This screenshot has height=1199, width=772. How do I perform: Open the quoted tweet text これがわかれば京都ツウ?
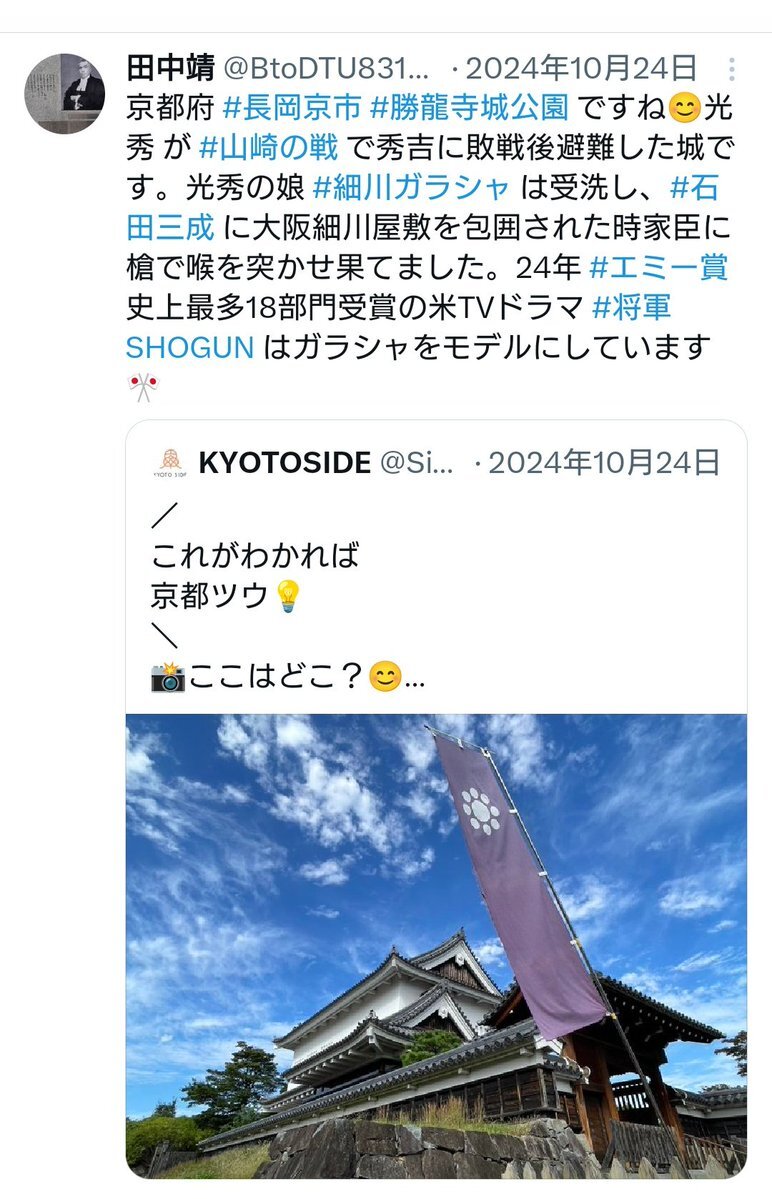click(x=255, y=576)
